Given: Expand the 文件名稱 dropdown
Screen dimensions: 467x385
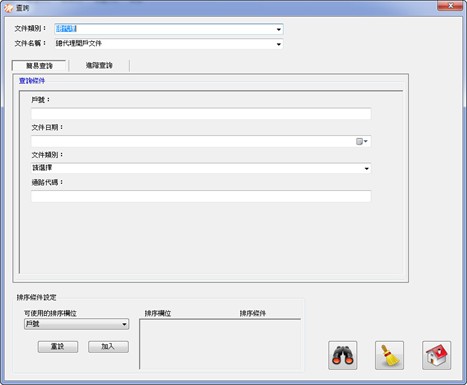Looking at the screenshot, I should point(279,44).
